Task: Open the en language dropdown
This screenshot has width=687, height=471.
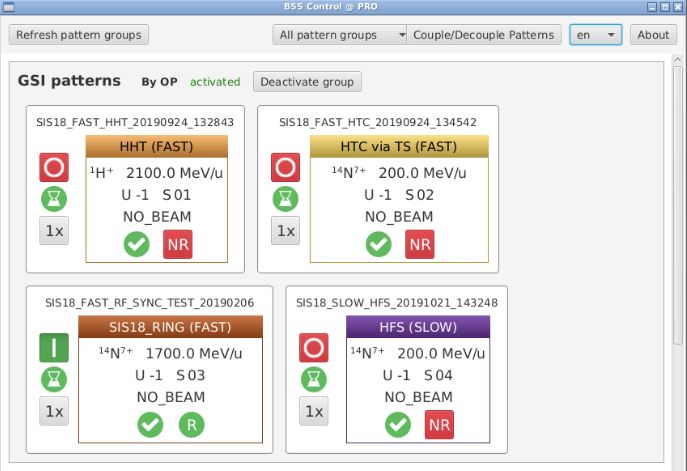Action: point(595,35)
